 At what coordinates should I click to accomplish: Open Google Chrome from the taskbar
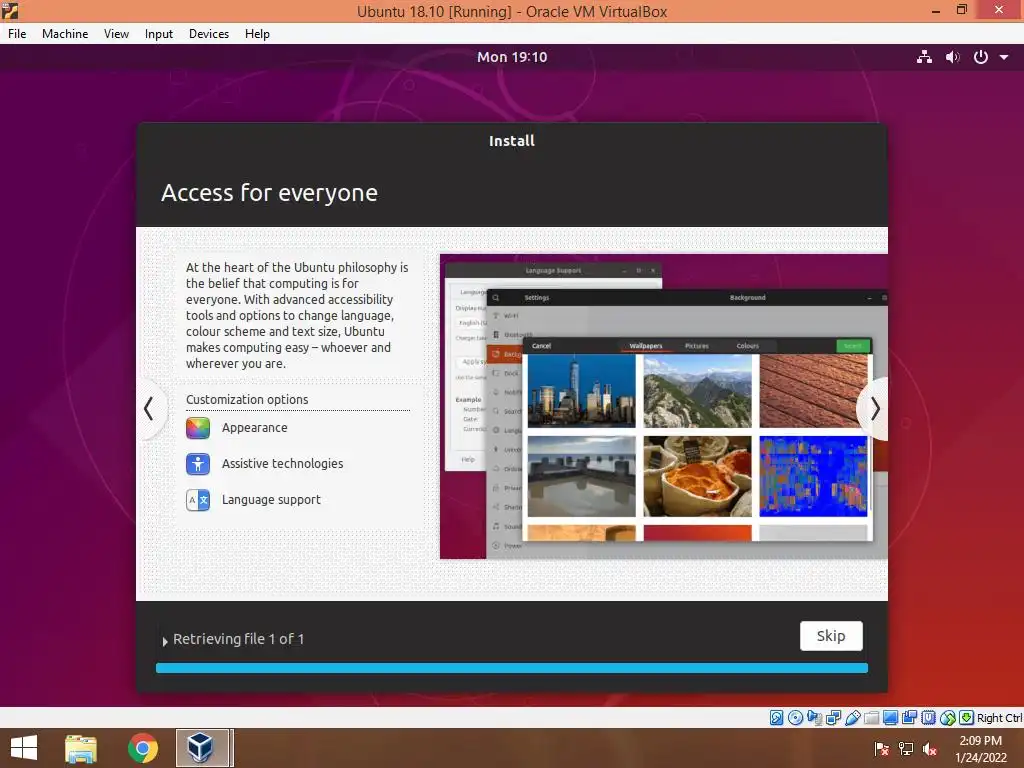click(142, 748)
